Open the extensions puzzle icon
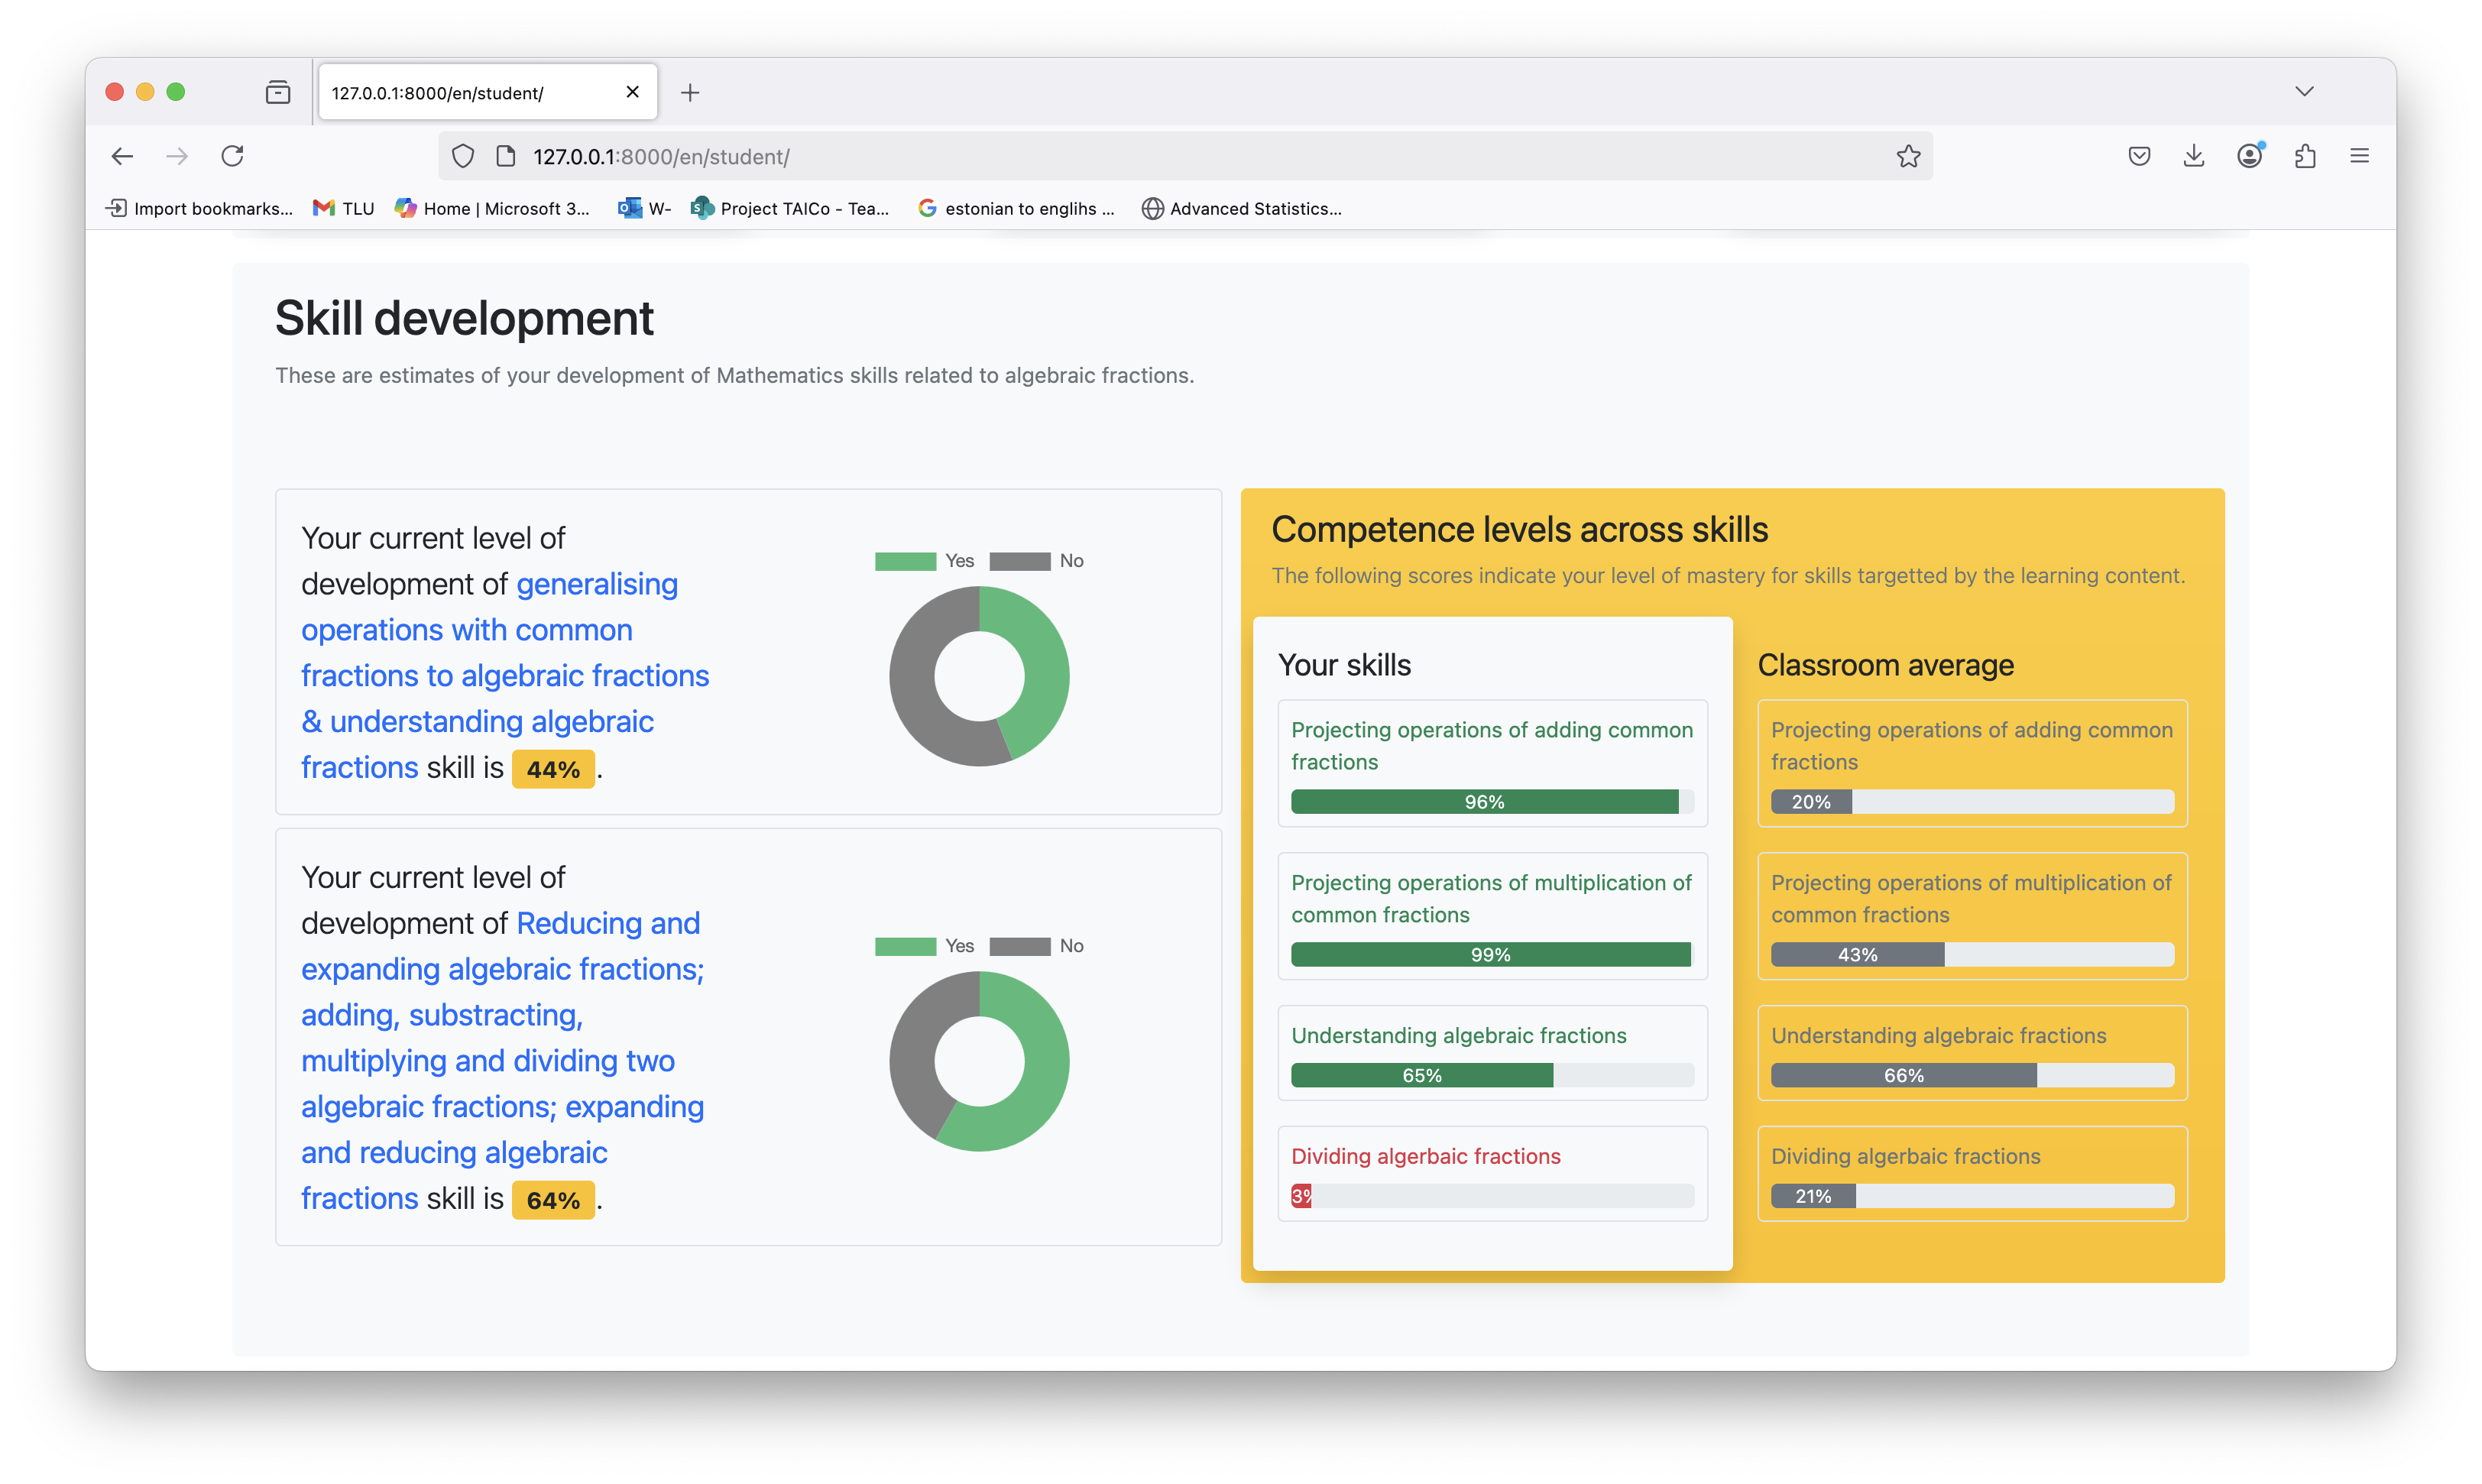 2305,156
